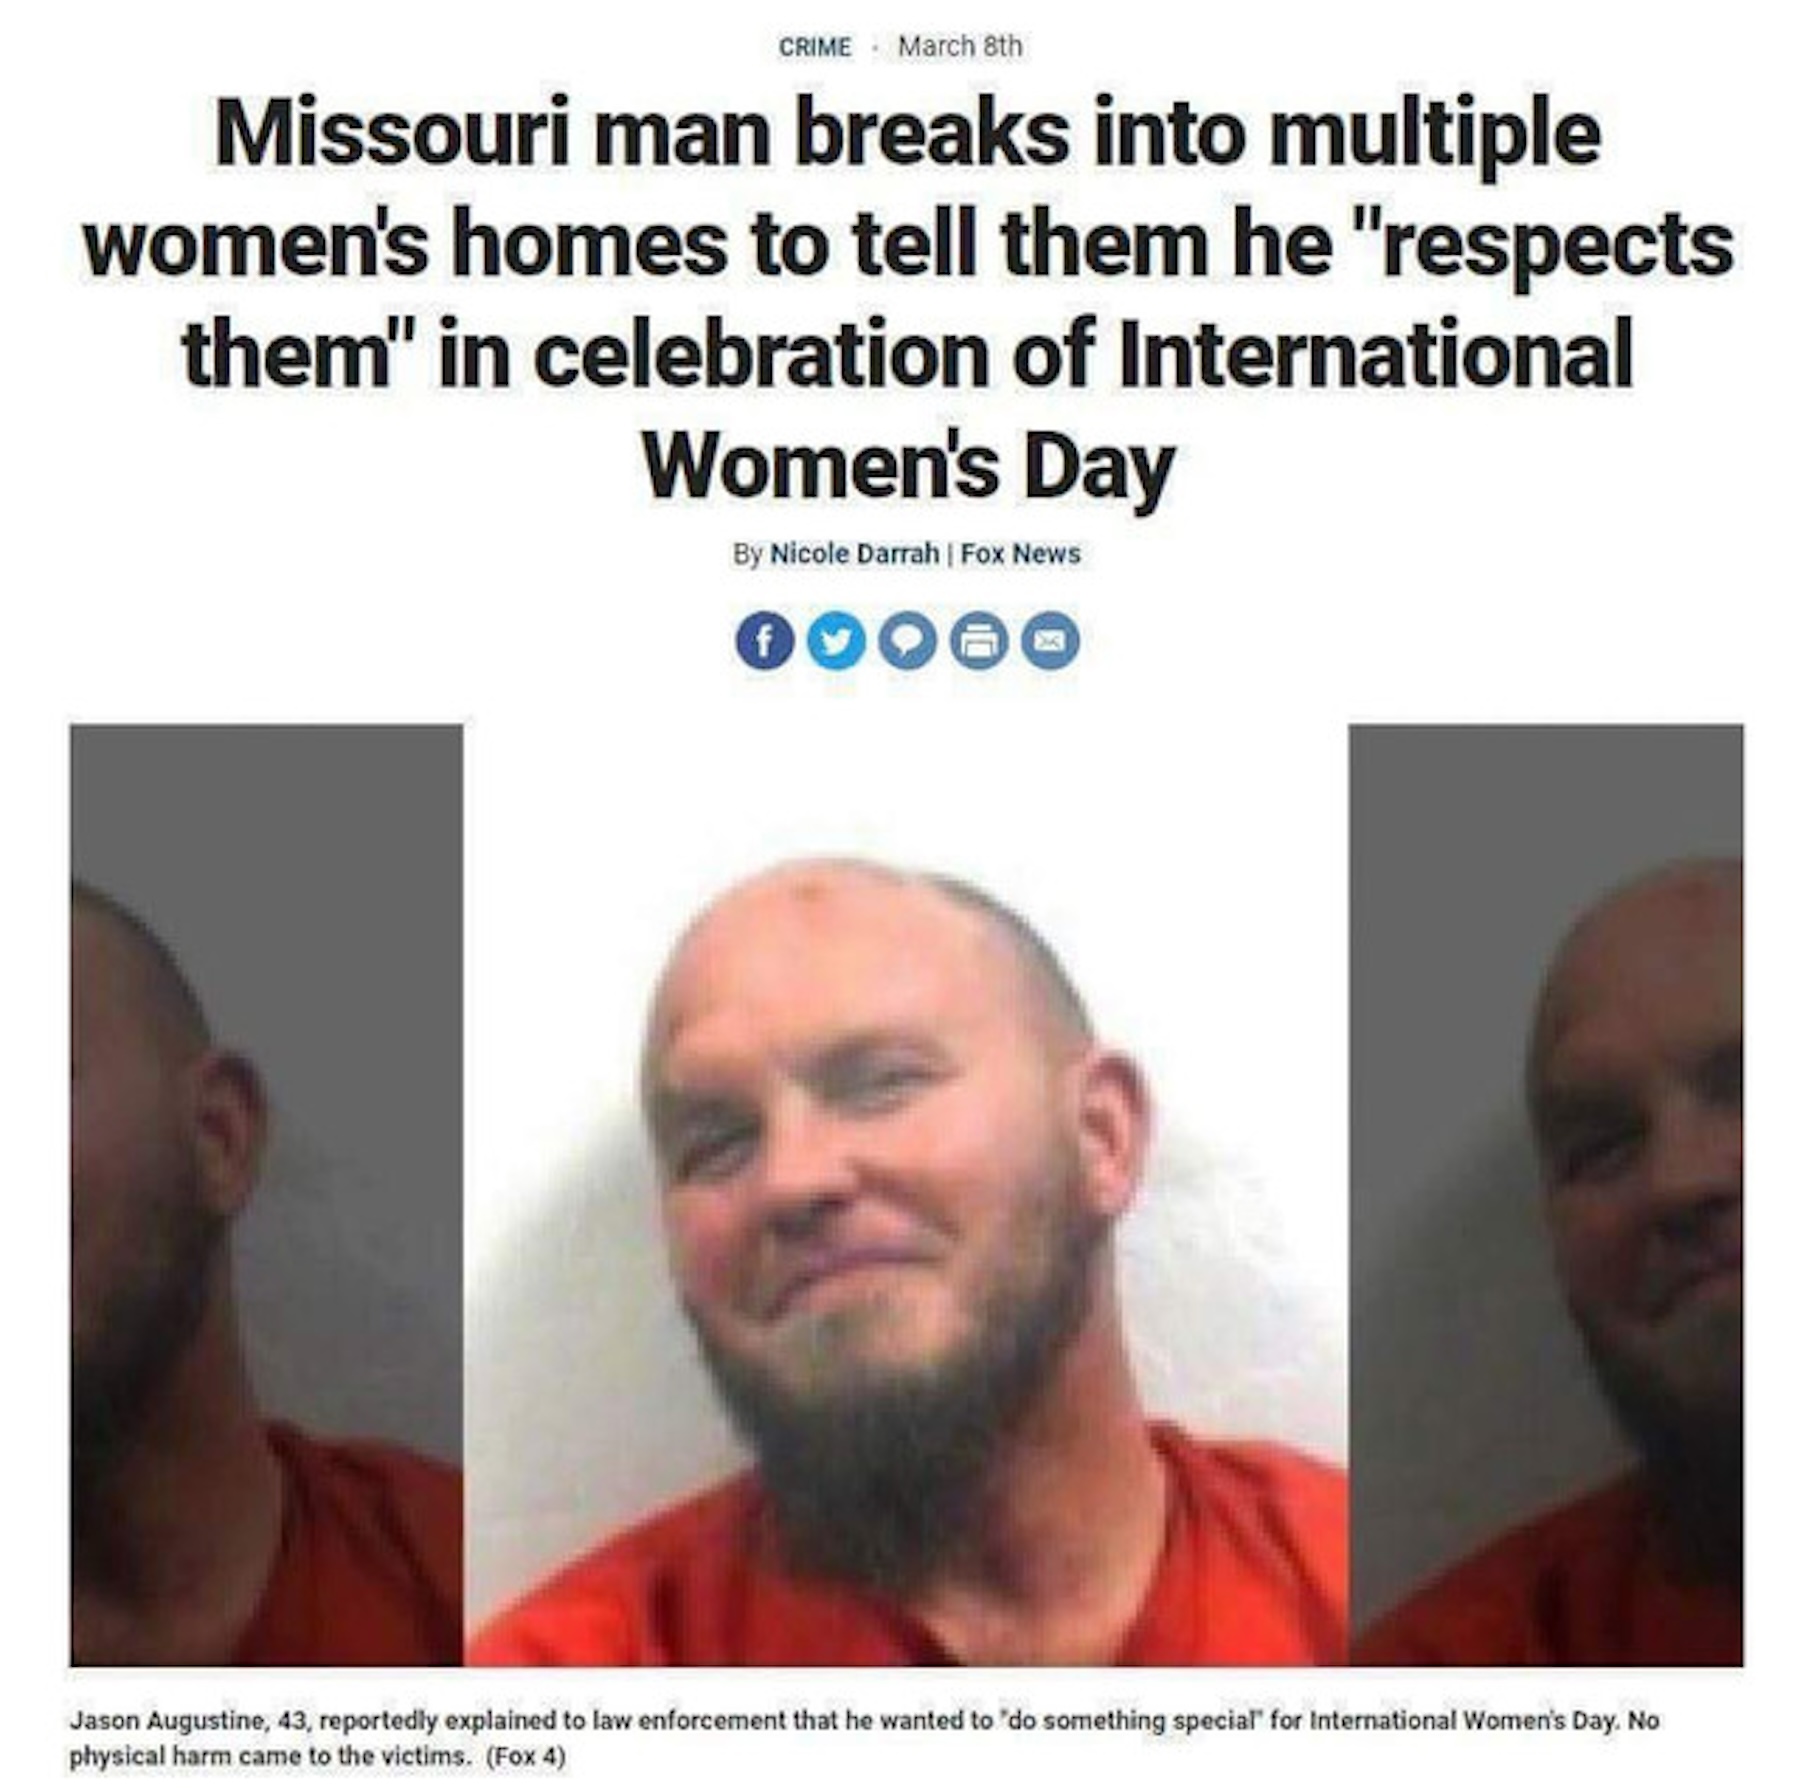The image size is (1800, 1789).
Task: Follow the Fox News byline link
Action: pos(1020,553)
